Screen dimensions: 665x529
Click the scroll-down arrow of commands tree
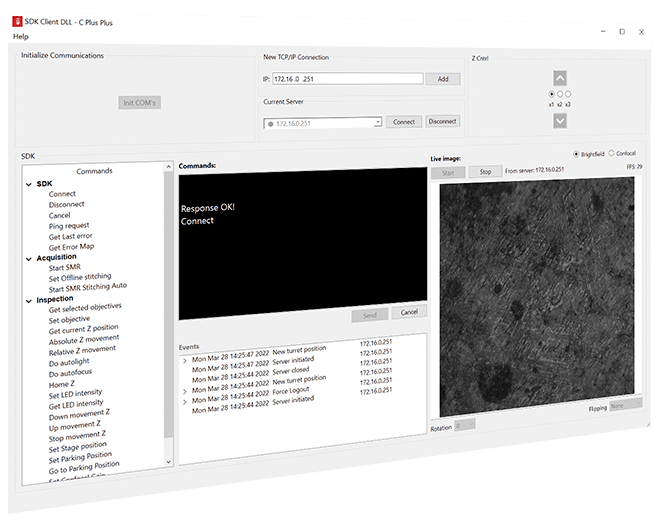tap(168, 462)
